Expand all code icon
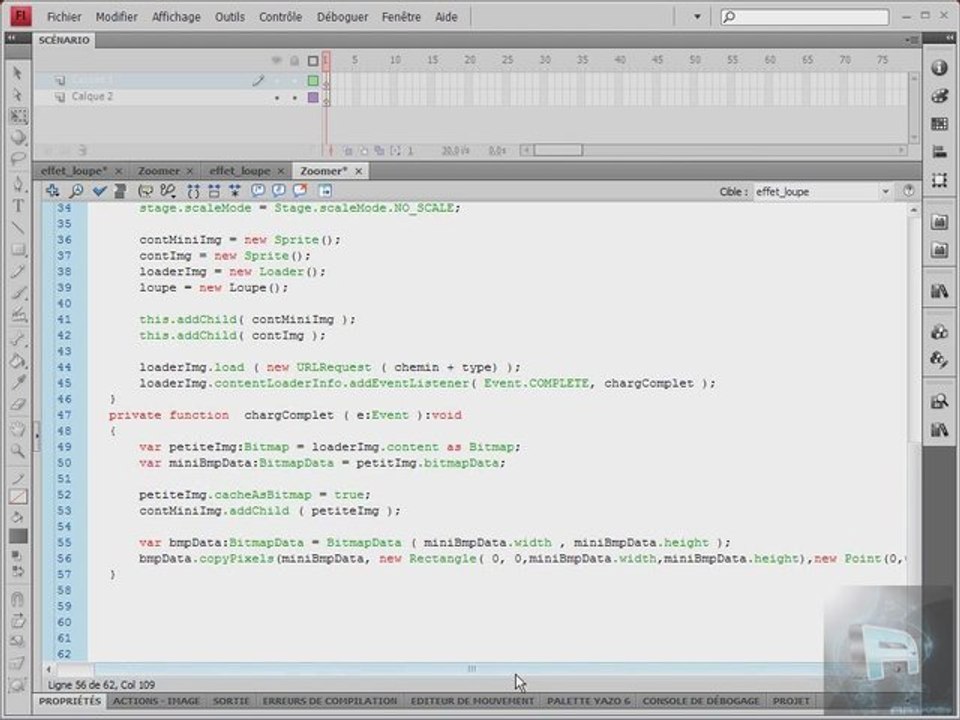 (234, 191)
